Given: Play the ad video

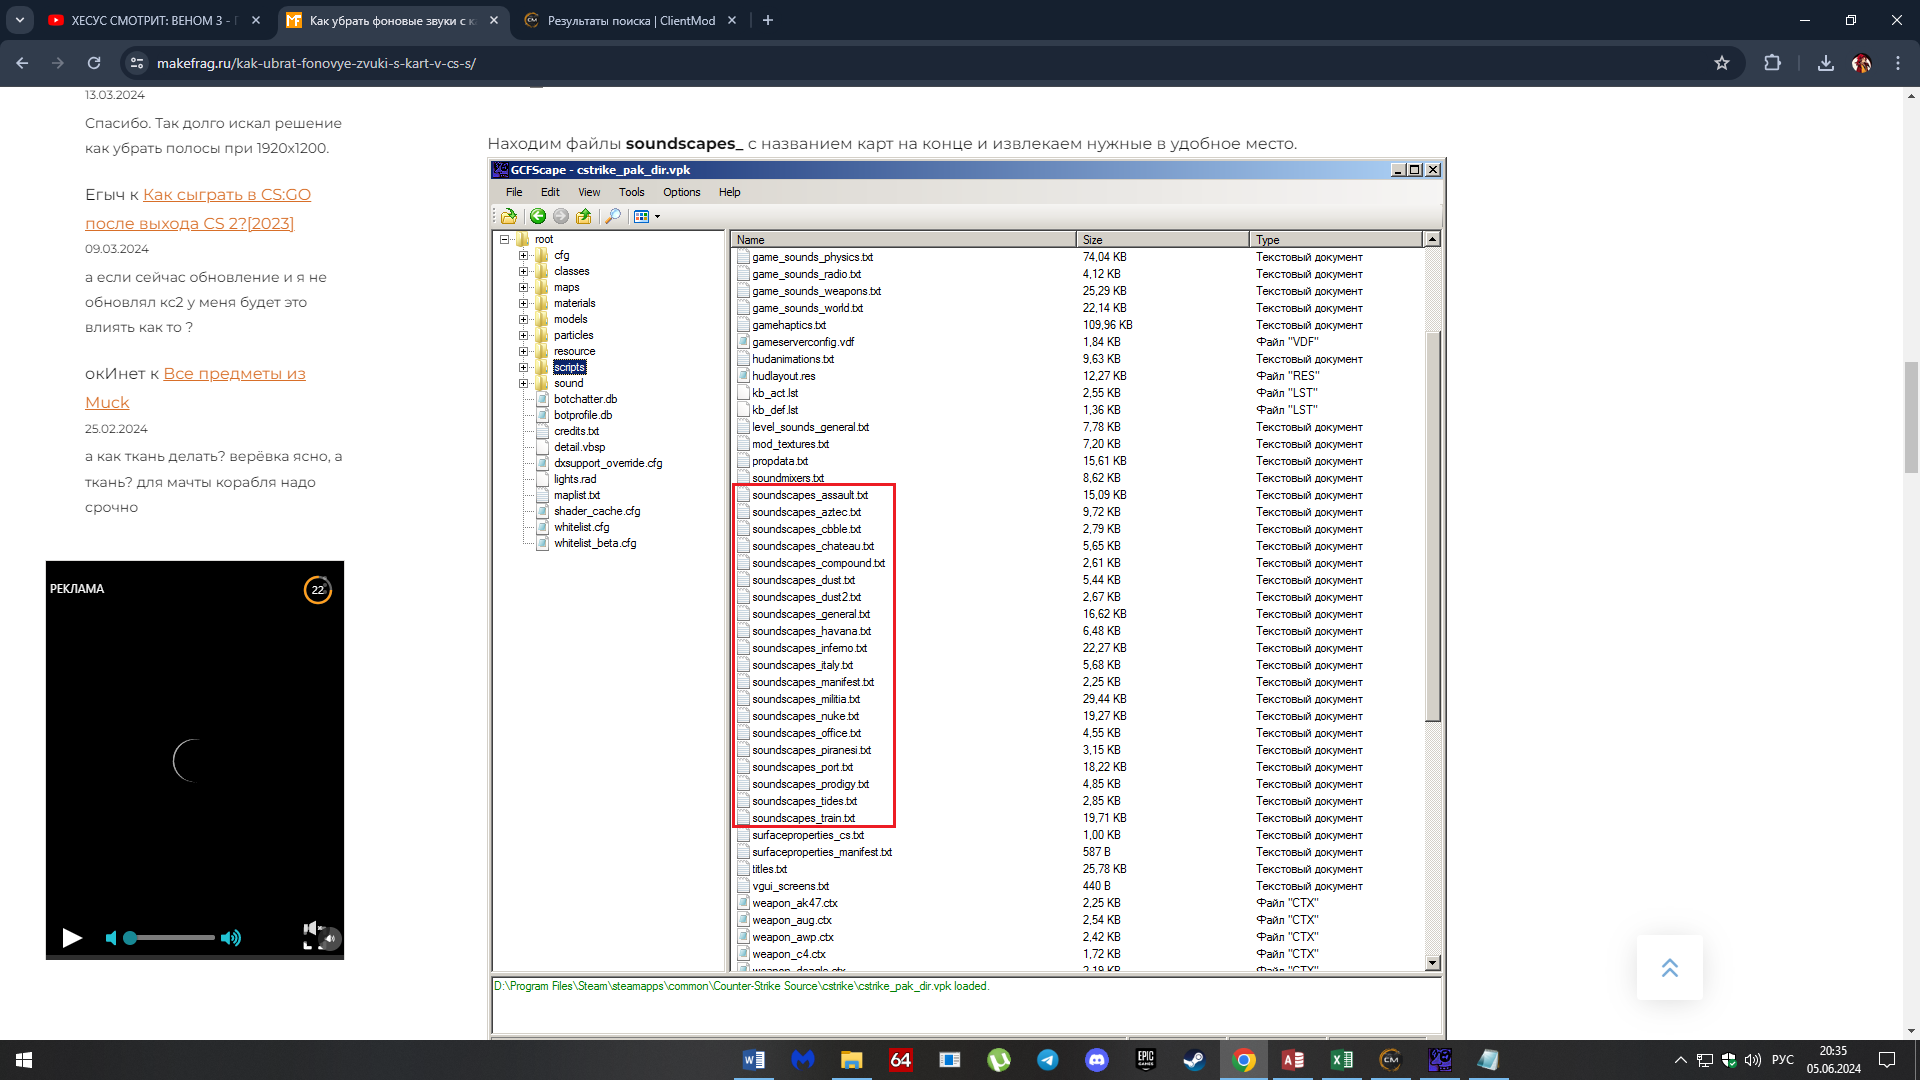Looking at the screenshot, I should click(x=72, y=938).
